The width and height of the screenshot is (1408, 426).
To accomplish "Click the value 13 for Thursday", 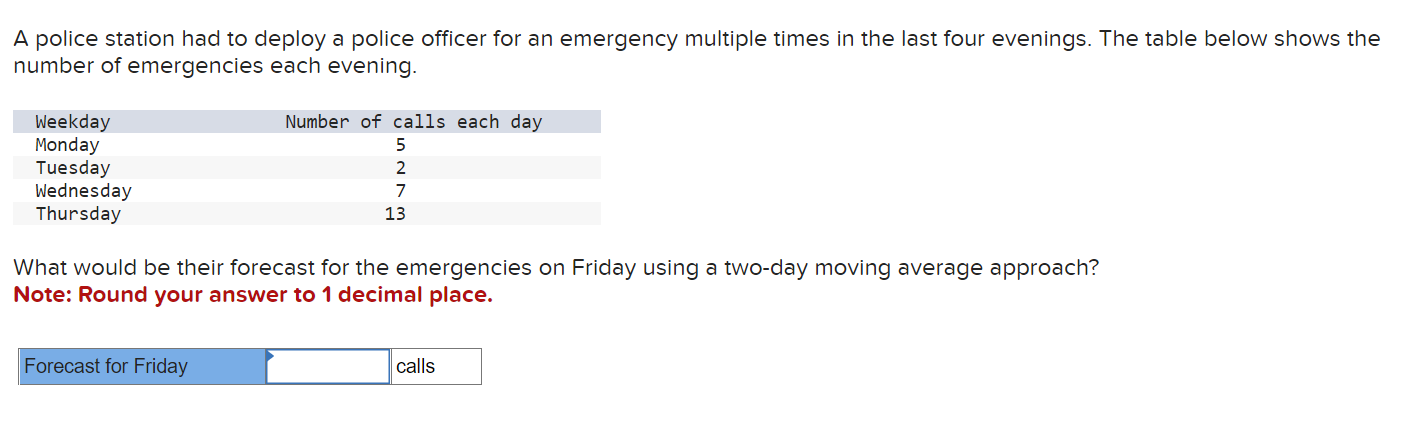I will (x=395, y=213).
